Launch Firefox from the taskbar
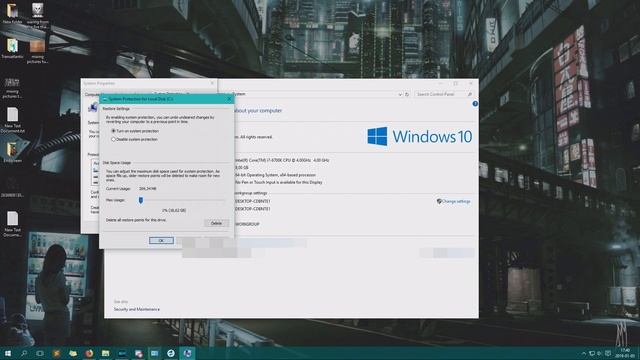 [x=89, y=353]
